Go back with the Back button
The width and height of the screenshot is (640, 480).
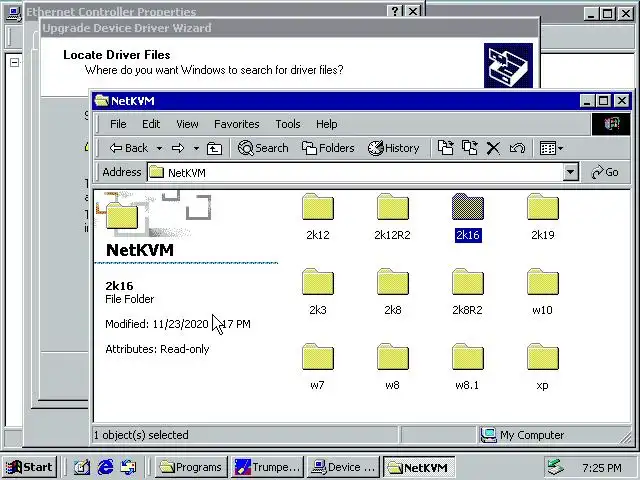pos(129,148)
